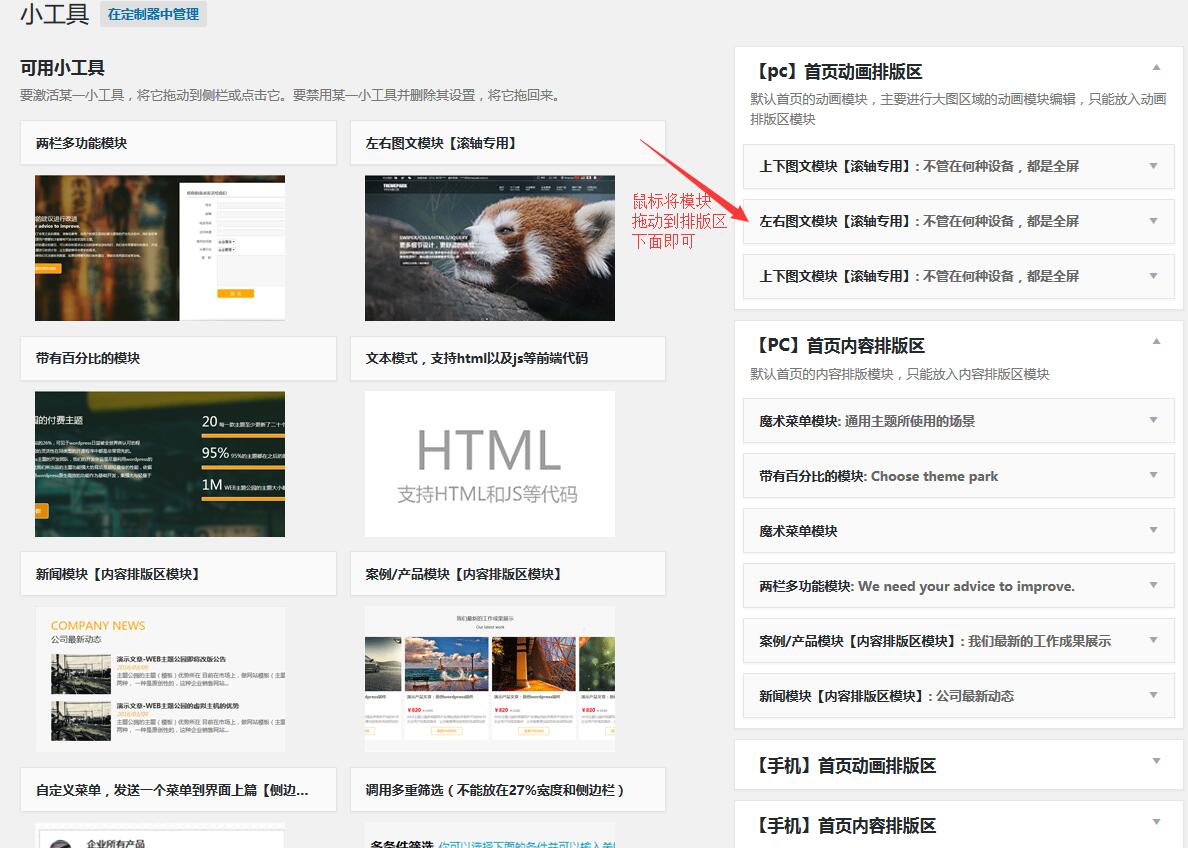Select 自定义菜单 widget title in available widgets
The height and width of the screenshot is (848, 1188).
(172, 790)
